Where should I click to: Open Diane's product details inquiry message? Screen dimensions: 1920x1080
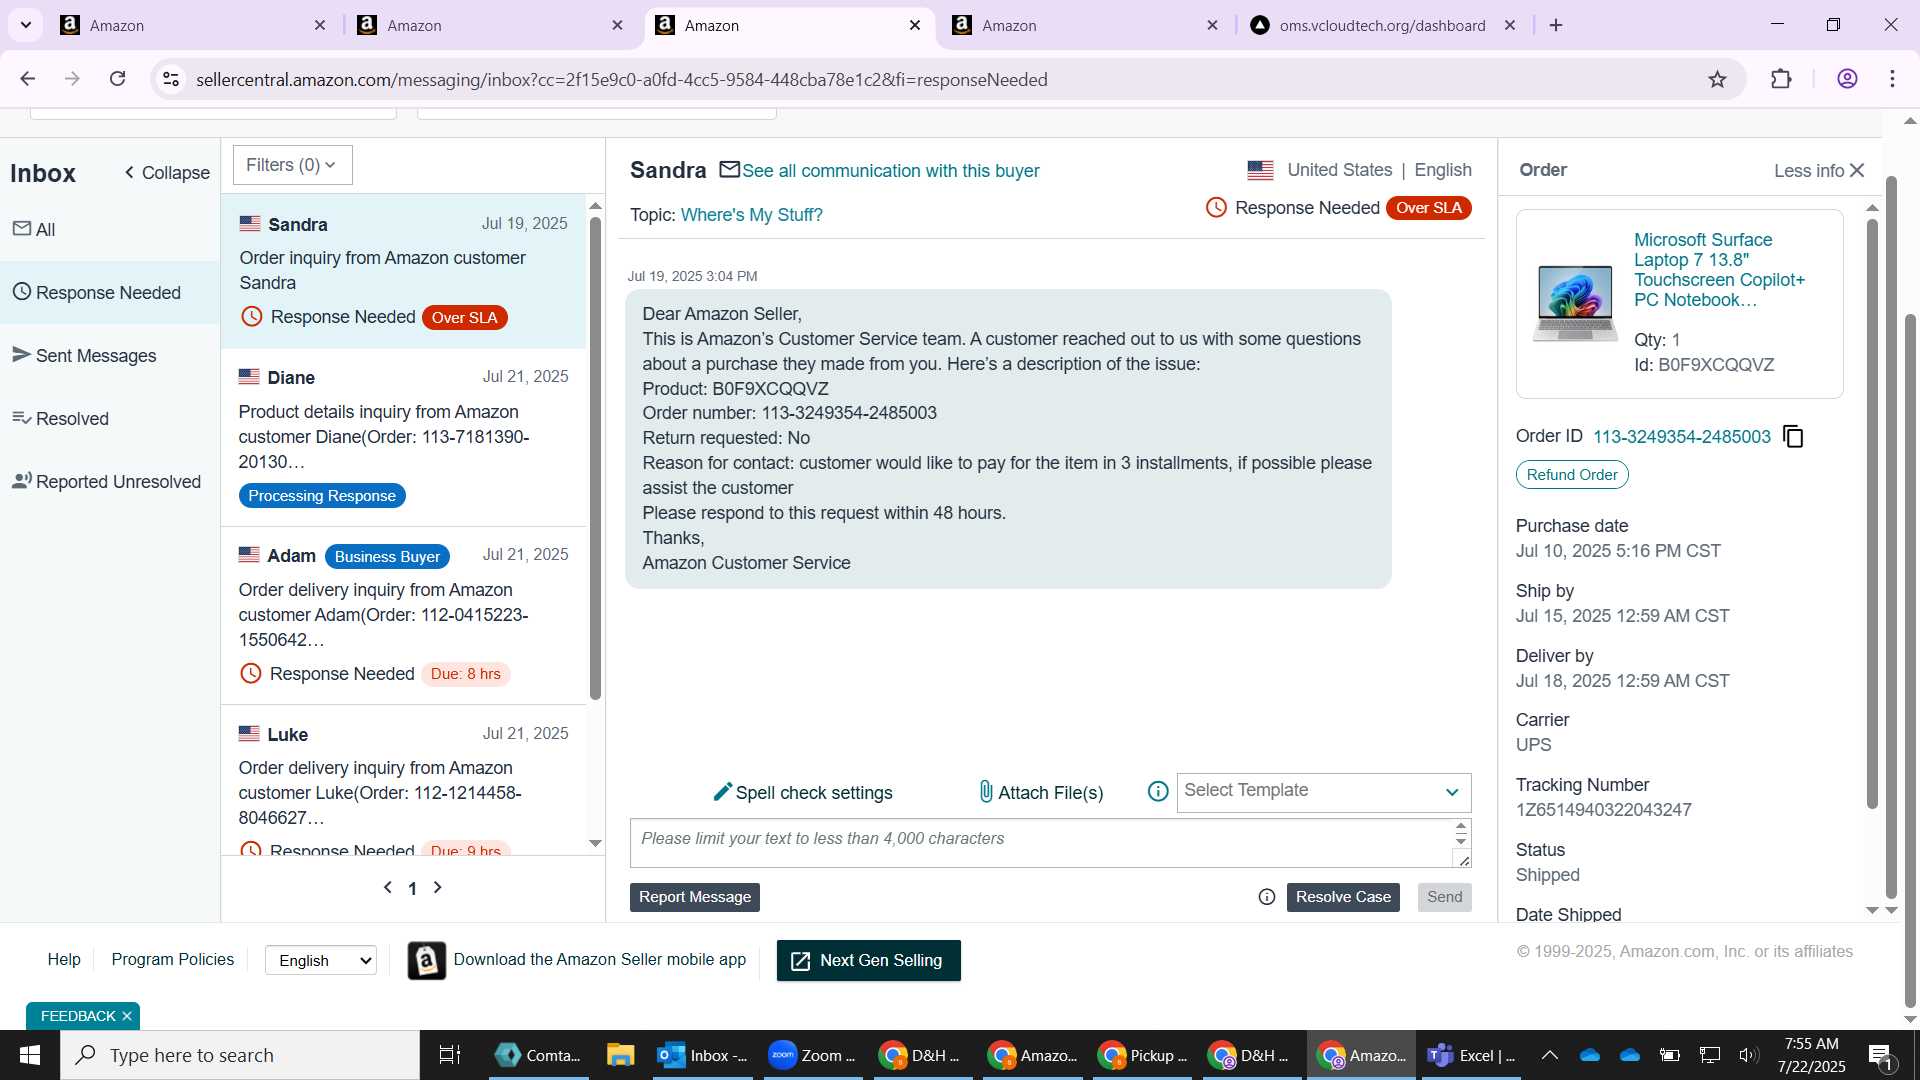pyautogui.click(x=404, y=438)
